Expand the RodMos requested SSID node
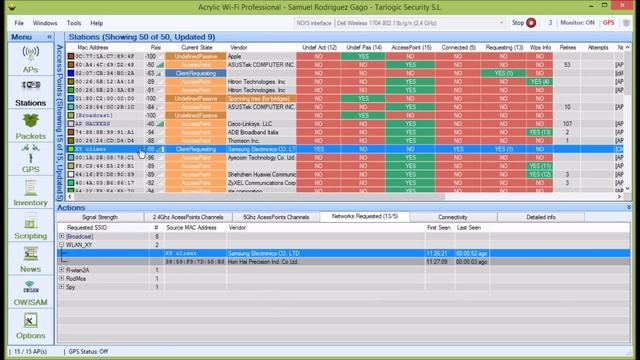Image resolution: width=640 pixels, height=360 pixels. 62,278
